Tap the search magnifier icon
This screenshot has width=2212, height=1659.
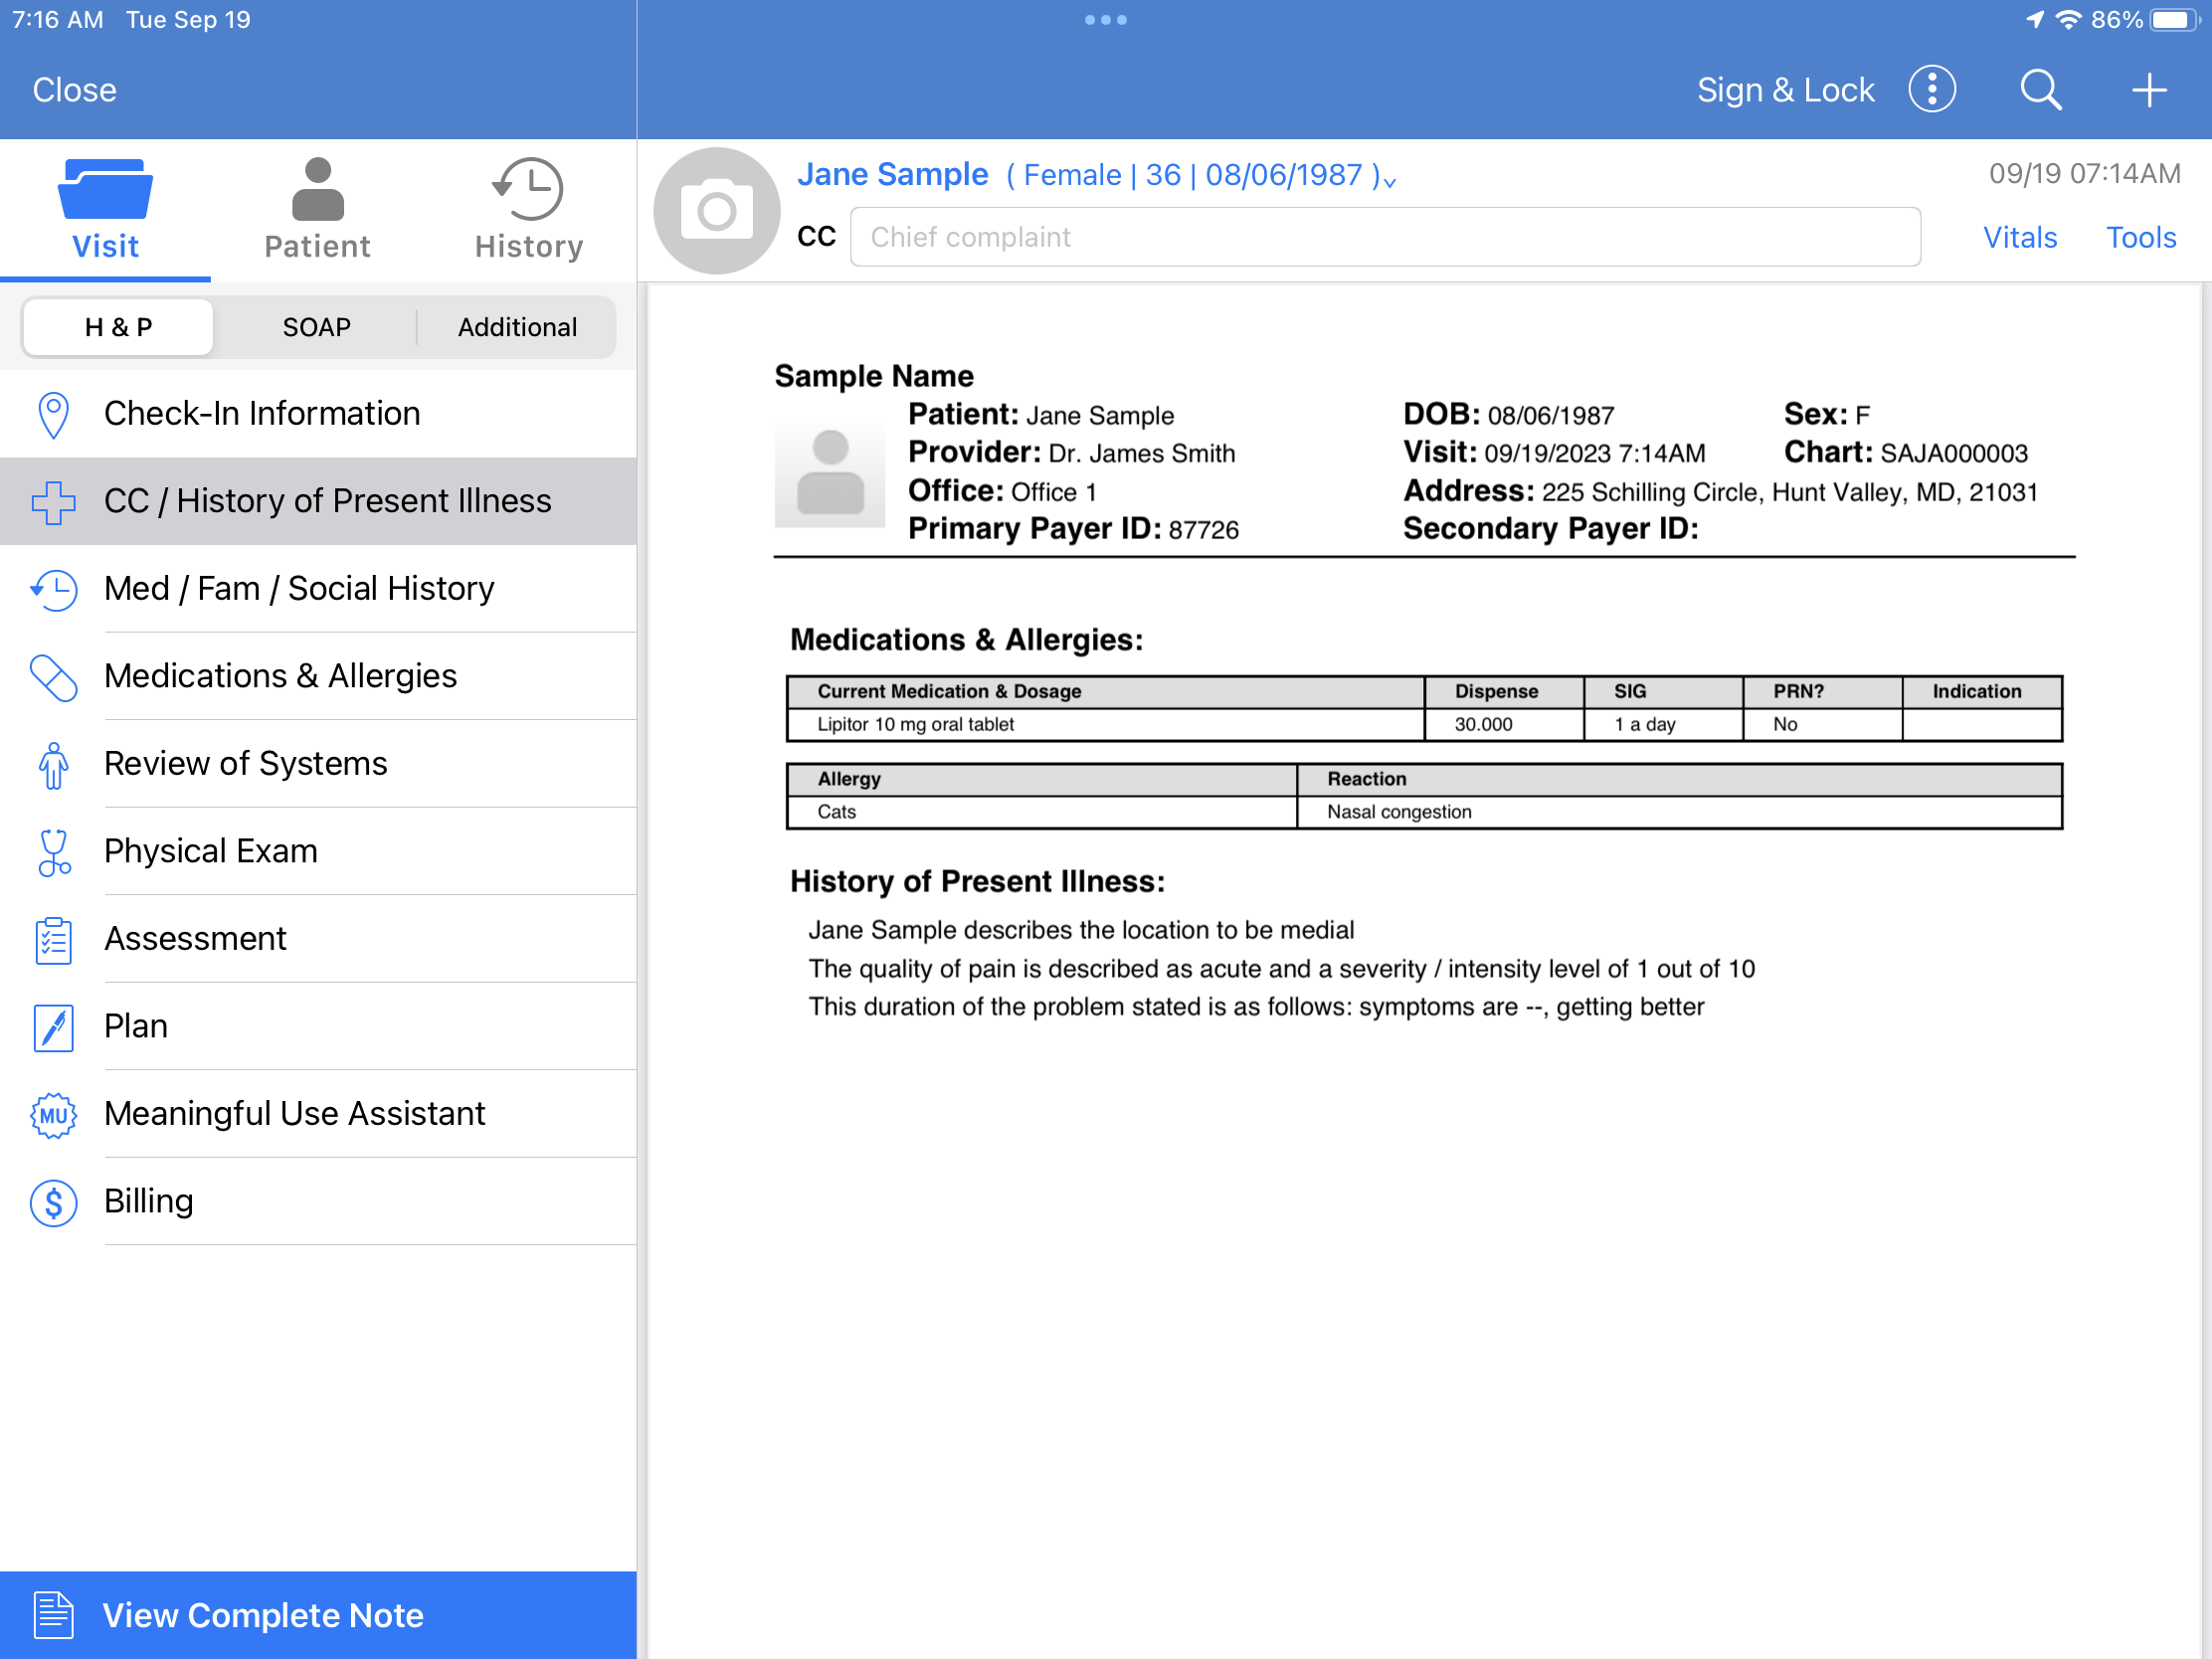click(x=2040, y=90)
